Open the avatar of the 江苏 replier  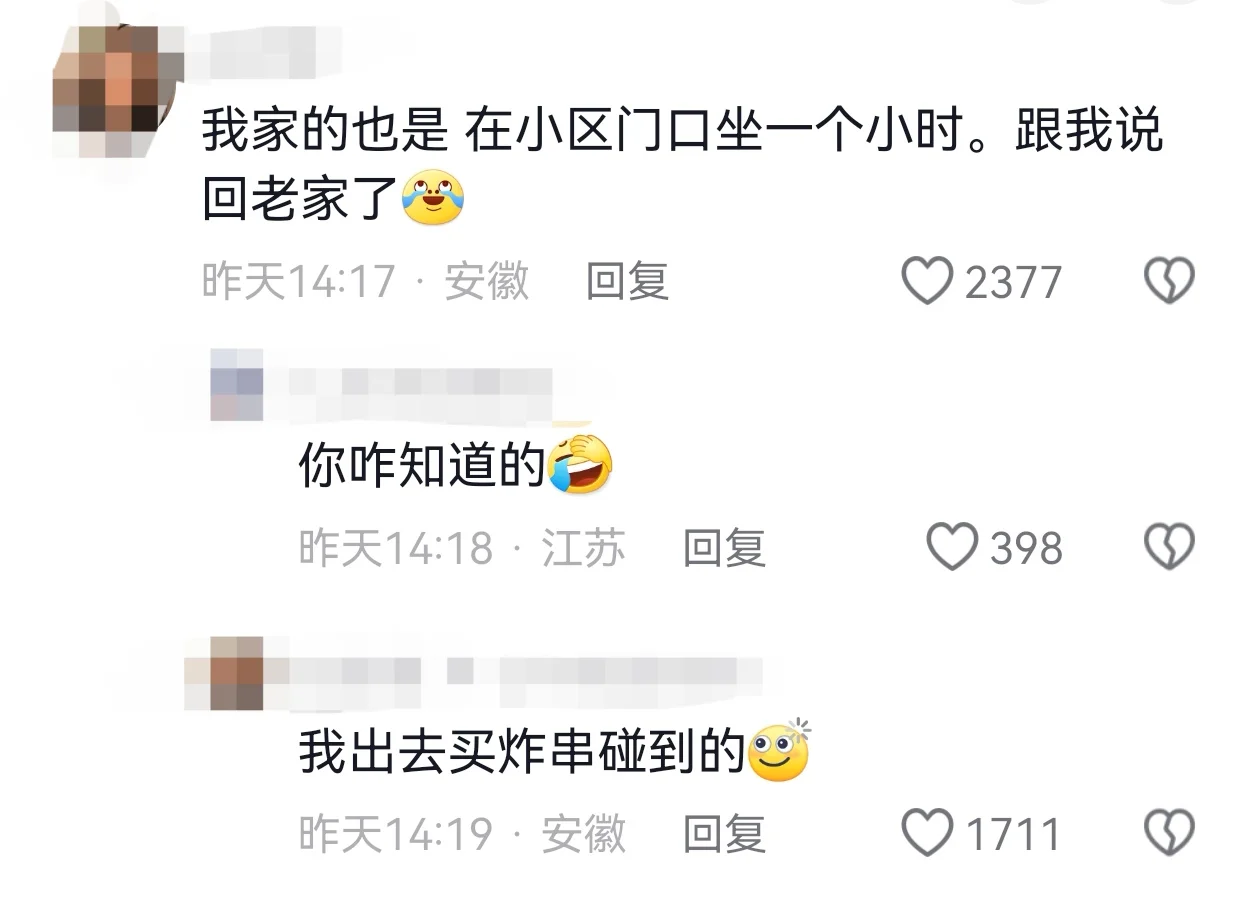tap(237, 385)
